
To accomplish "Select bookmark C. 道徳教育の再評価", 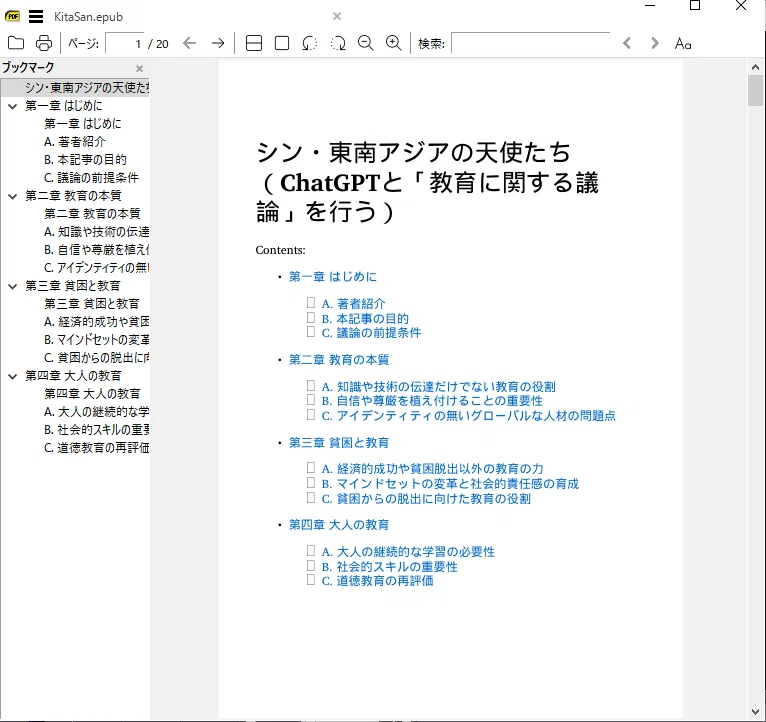I will (x=96, y=448).
